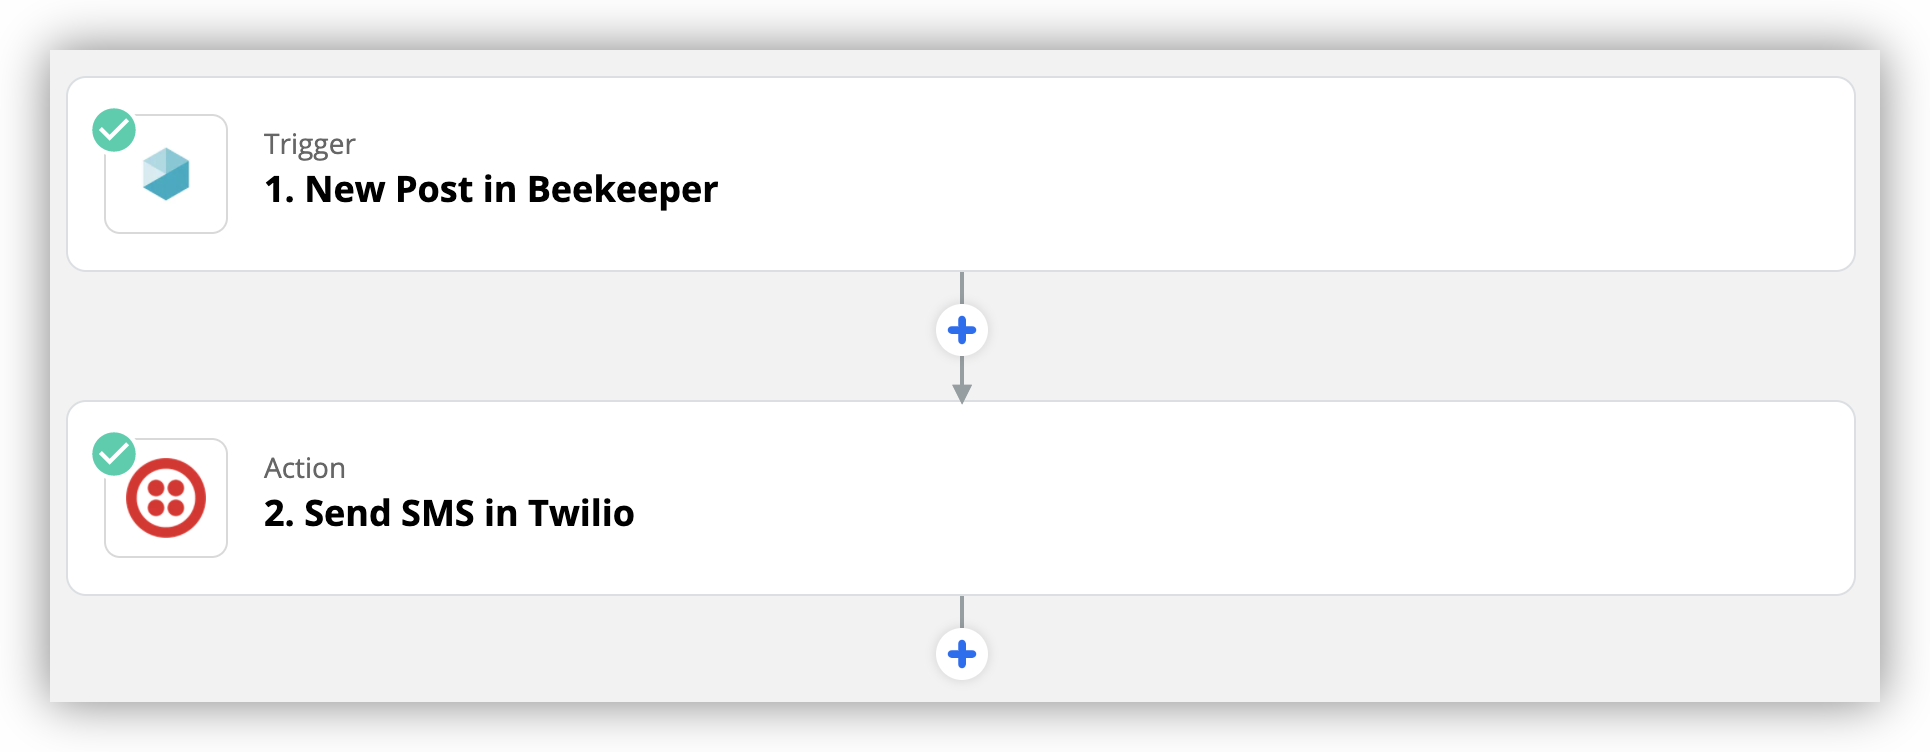Select the '1. New Post in Beekeeper' title
Image resolution: width=1930 pixels, height=752 pixels.
point(491,189)
